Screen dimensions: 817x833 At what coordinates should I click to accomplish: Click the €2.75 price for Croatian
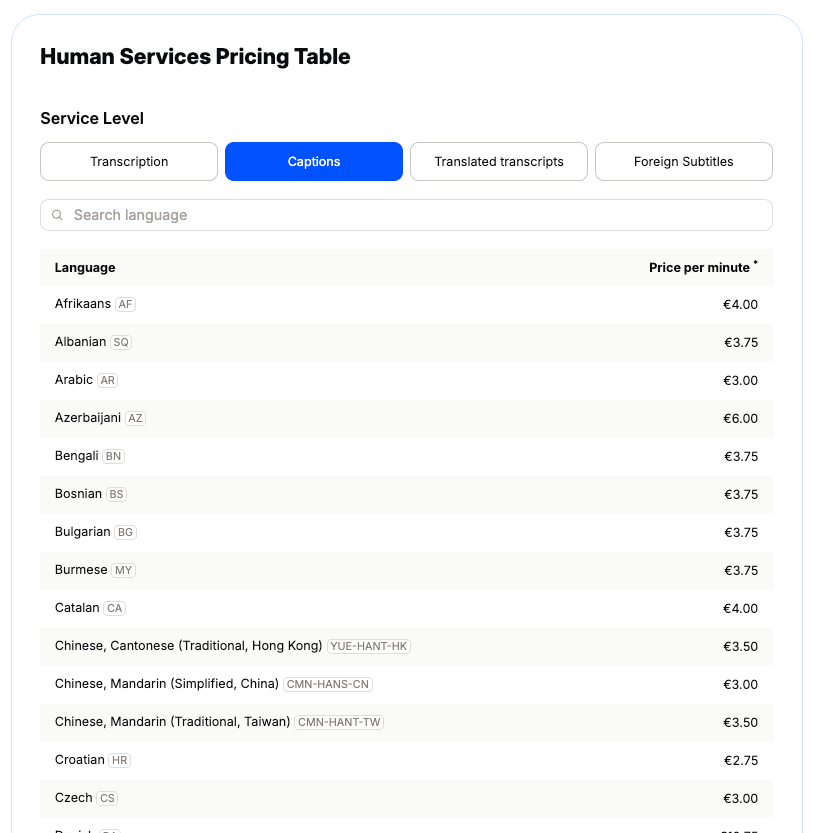[741, 760]
